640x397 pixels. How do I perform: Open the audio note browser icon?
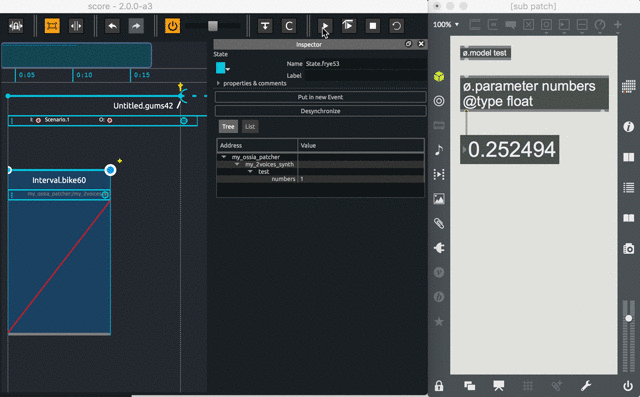coord(439,150)
